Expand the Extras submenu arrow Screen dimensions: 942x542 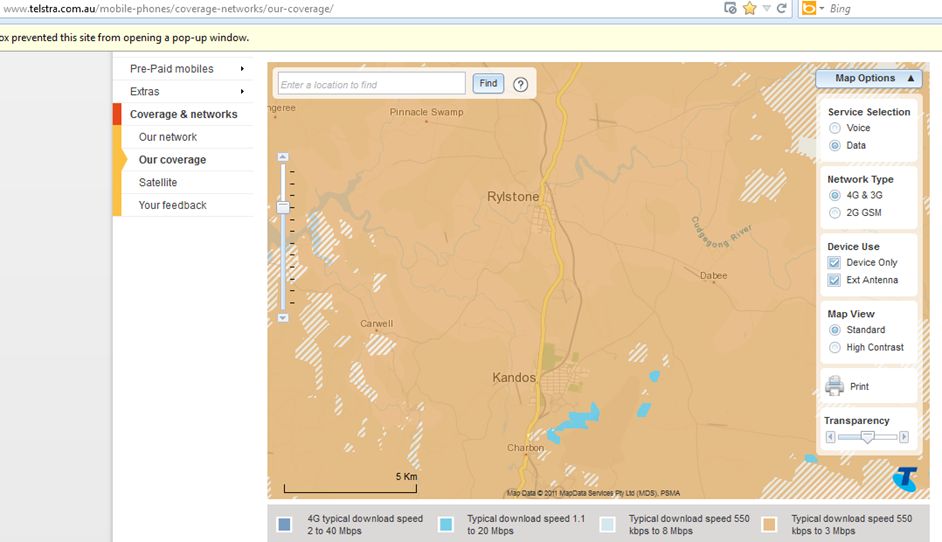242,91
